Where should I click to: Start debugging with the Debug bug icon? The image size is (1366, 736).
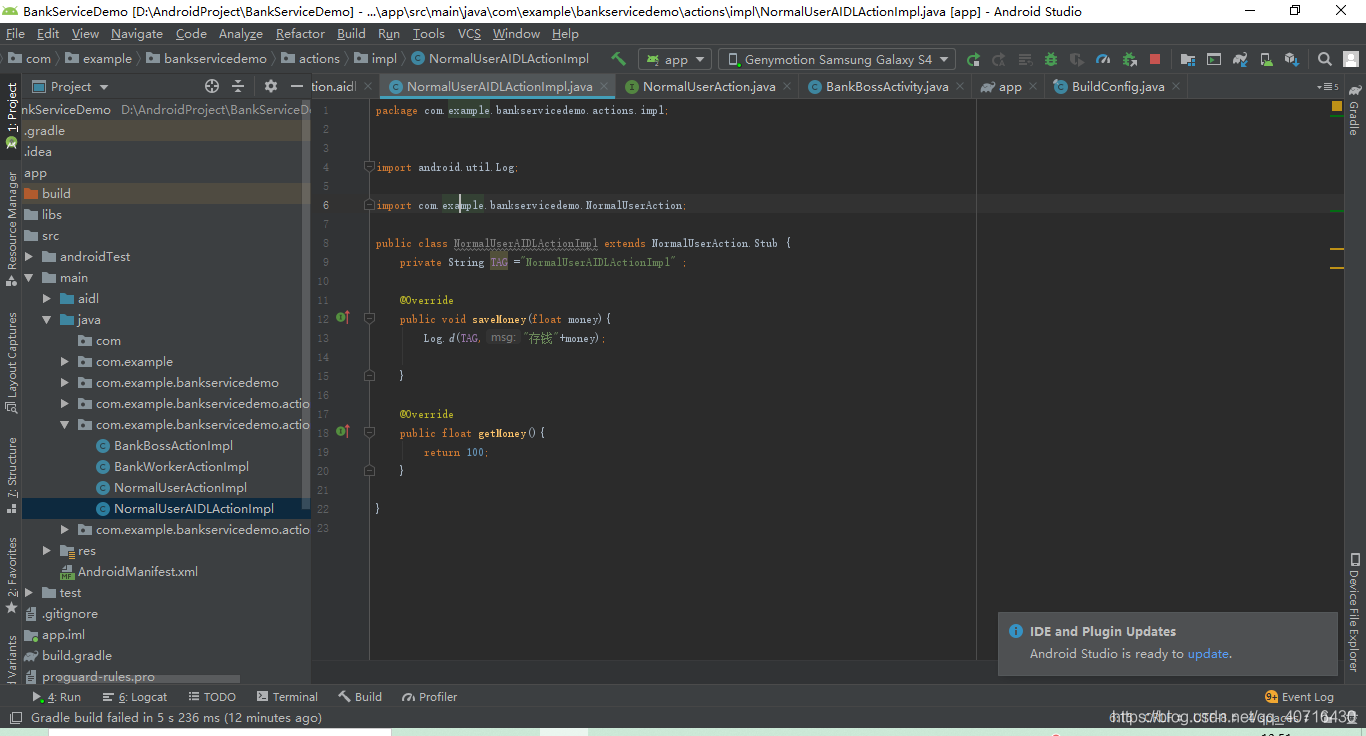click(x=1050, y=59)
